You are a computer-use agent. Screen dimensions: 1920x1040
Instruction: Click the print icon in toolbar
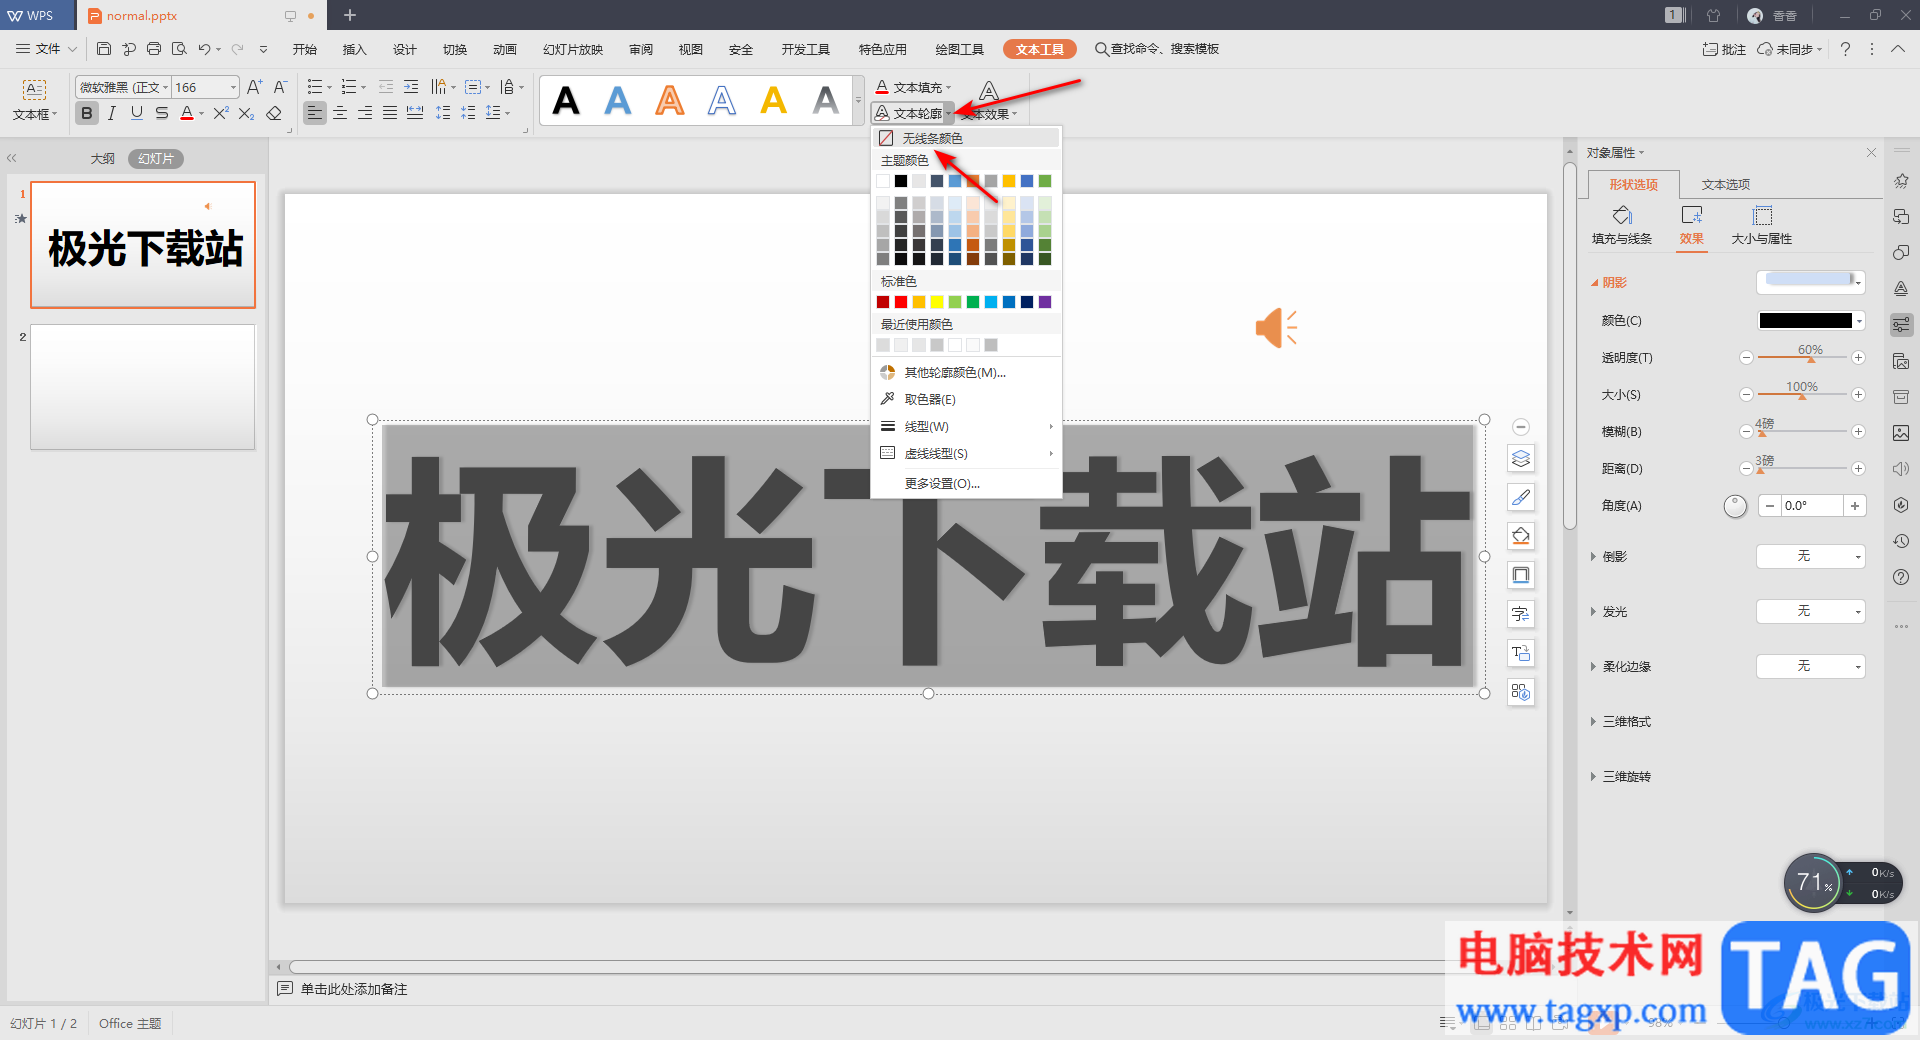(x=154, y=48)
